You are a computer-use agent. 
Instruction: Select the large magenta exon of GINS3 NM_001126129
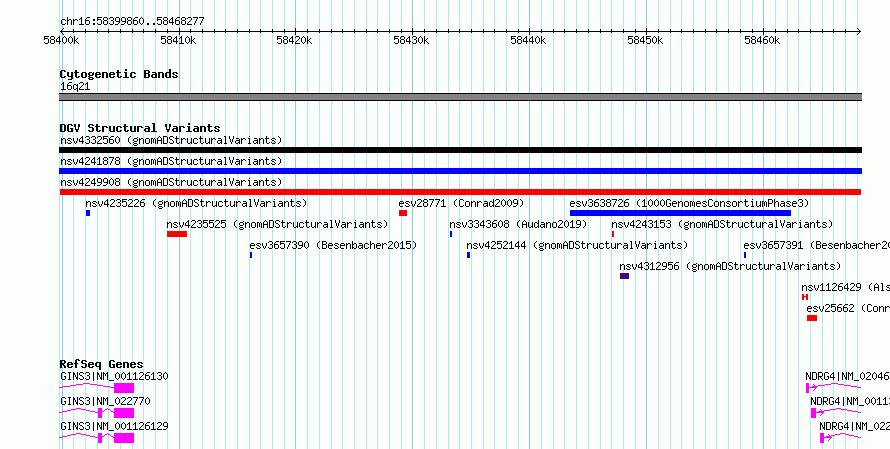[x=124, y=438]
